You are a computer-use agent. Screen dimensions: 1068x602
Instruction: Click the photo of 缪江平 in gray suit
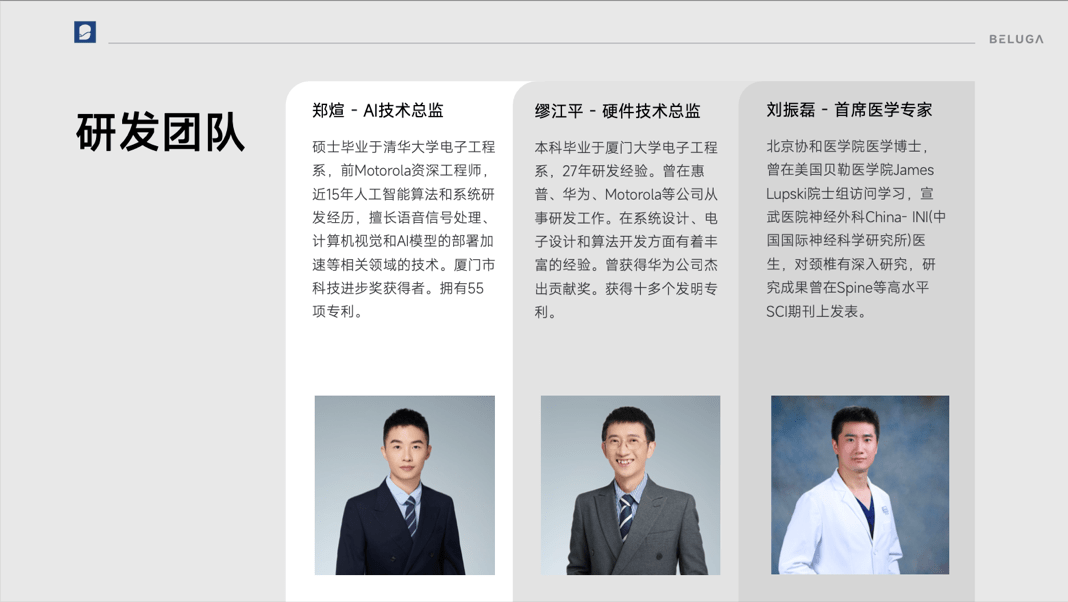click(x=630, y=485)
